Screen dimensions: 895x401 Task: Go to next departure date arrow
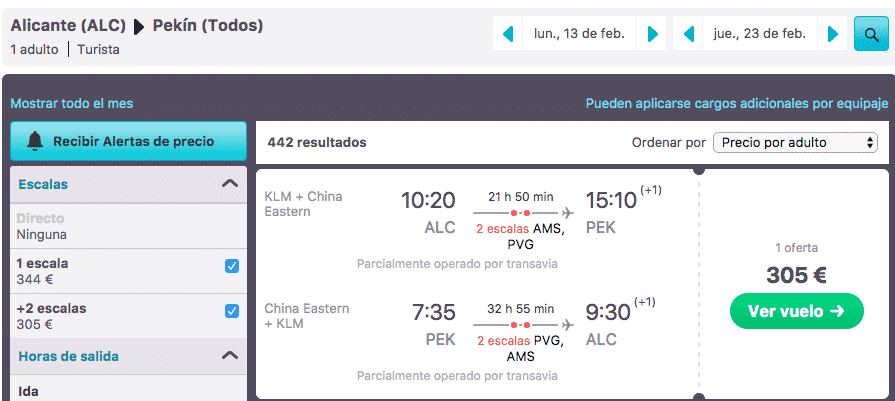click(653, 34)
